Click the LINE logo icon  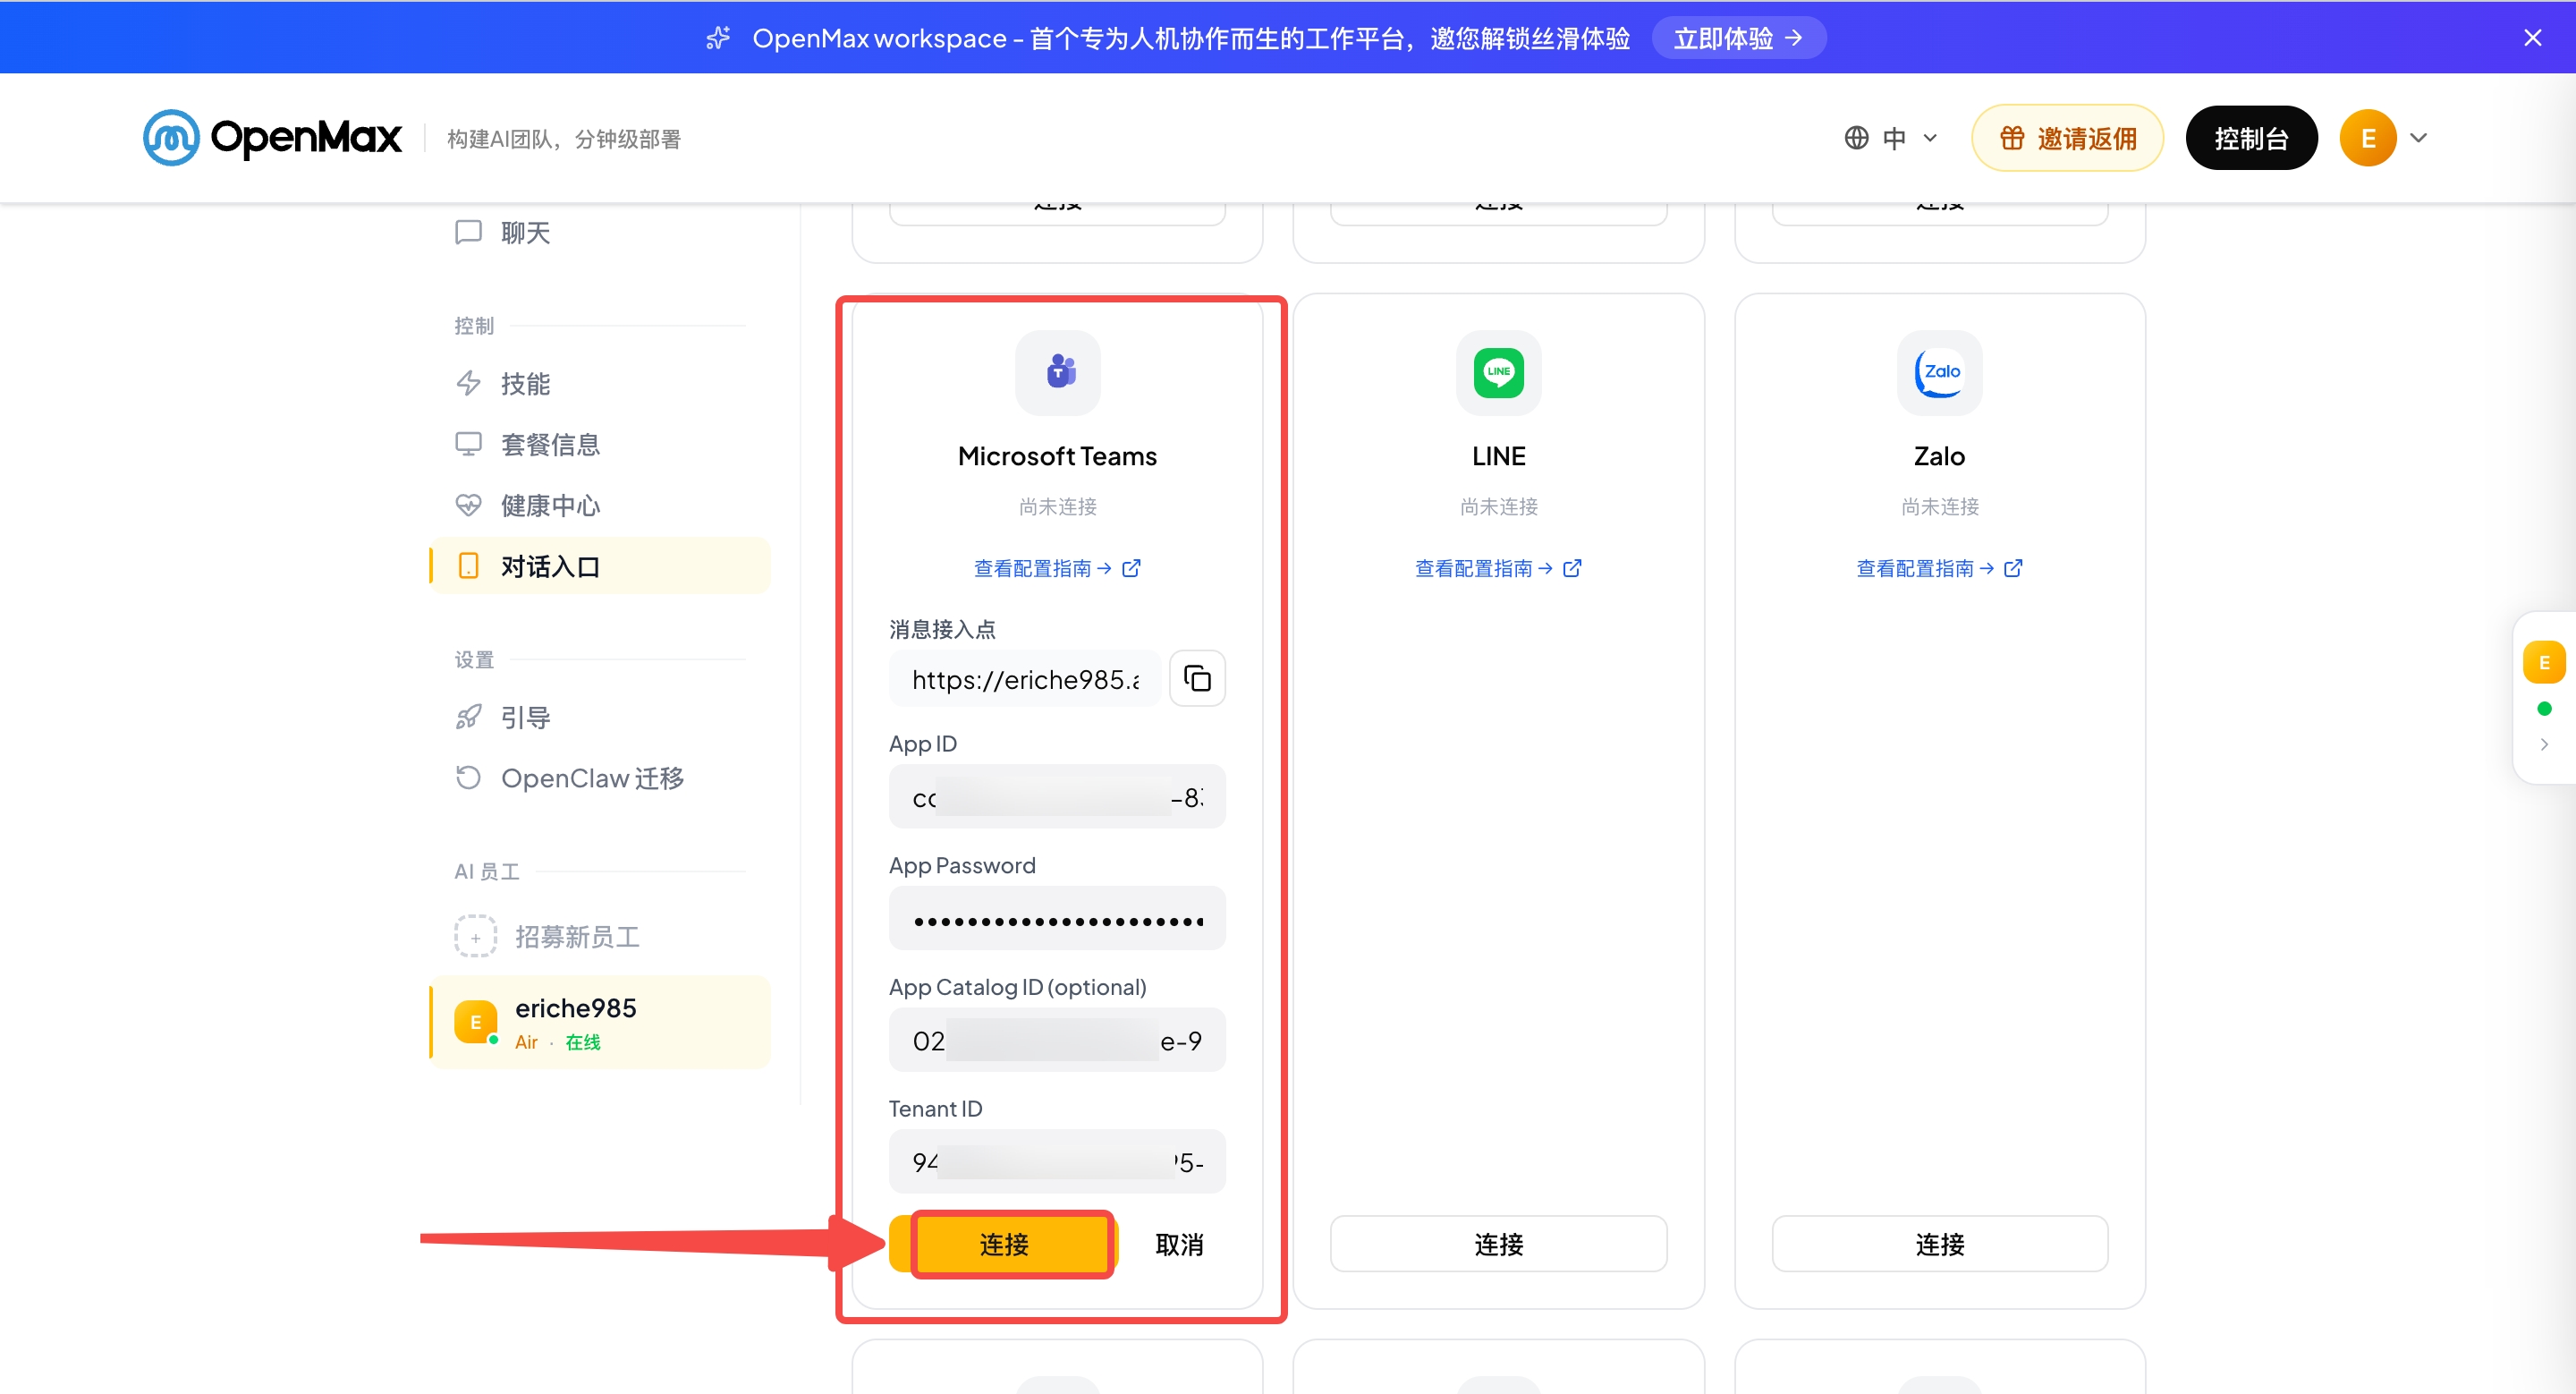pos(1498,372)
